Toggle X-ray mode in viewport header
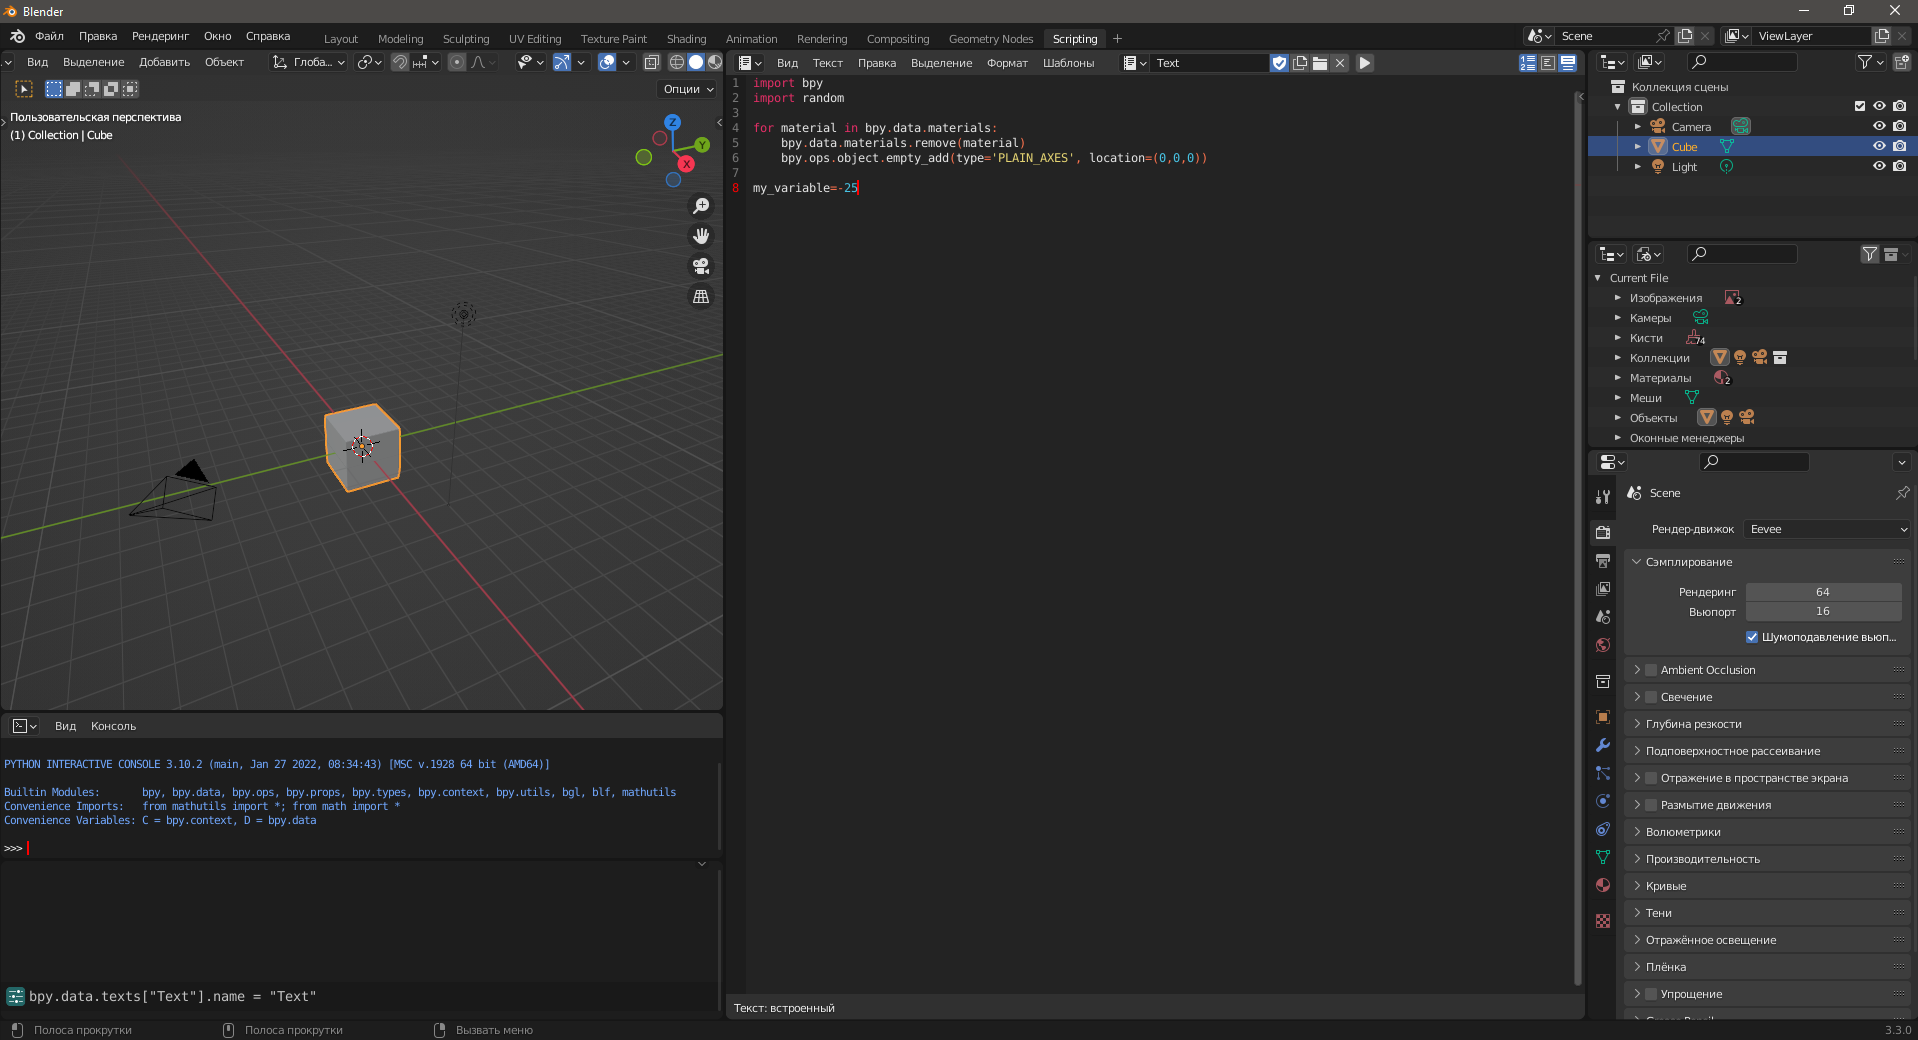 (x=651, y=62)
